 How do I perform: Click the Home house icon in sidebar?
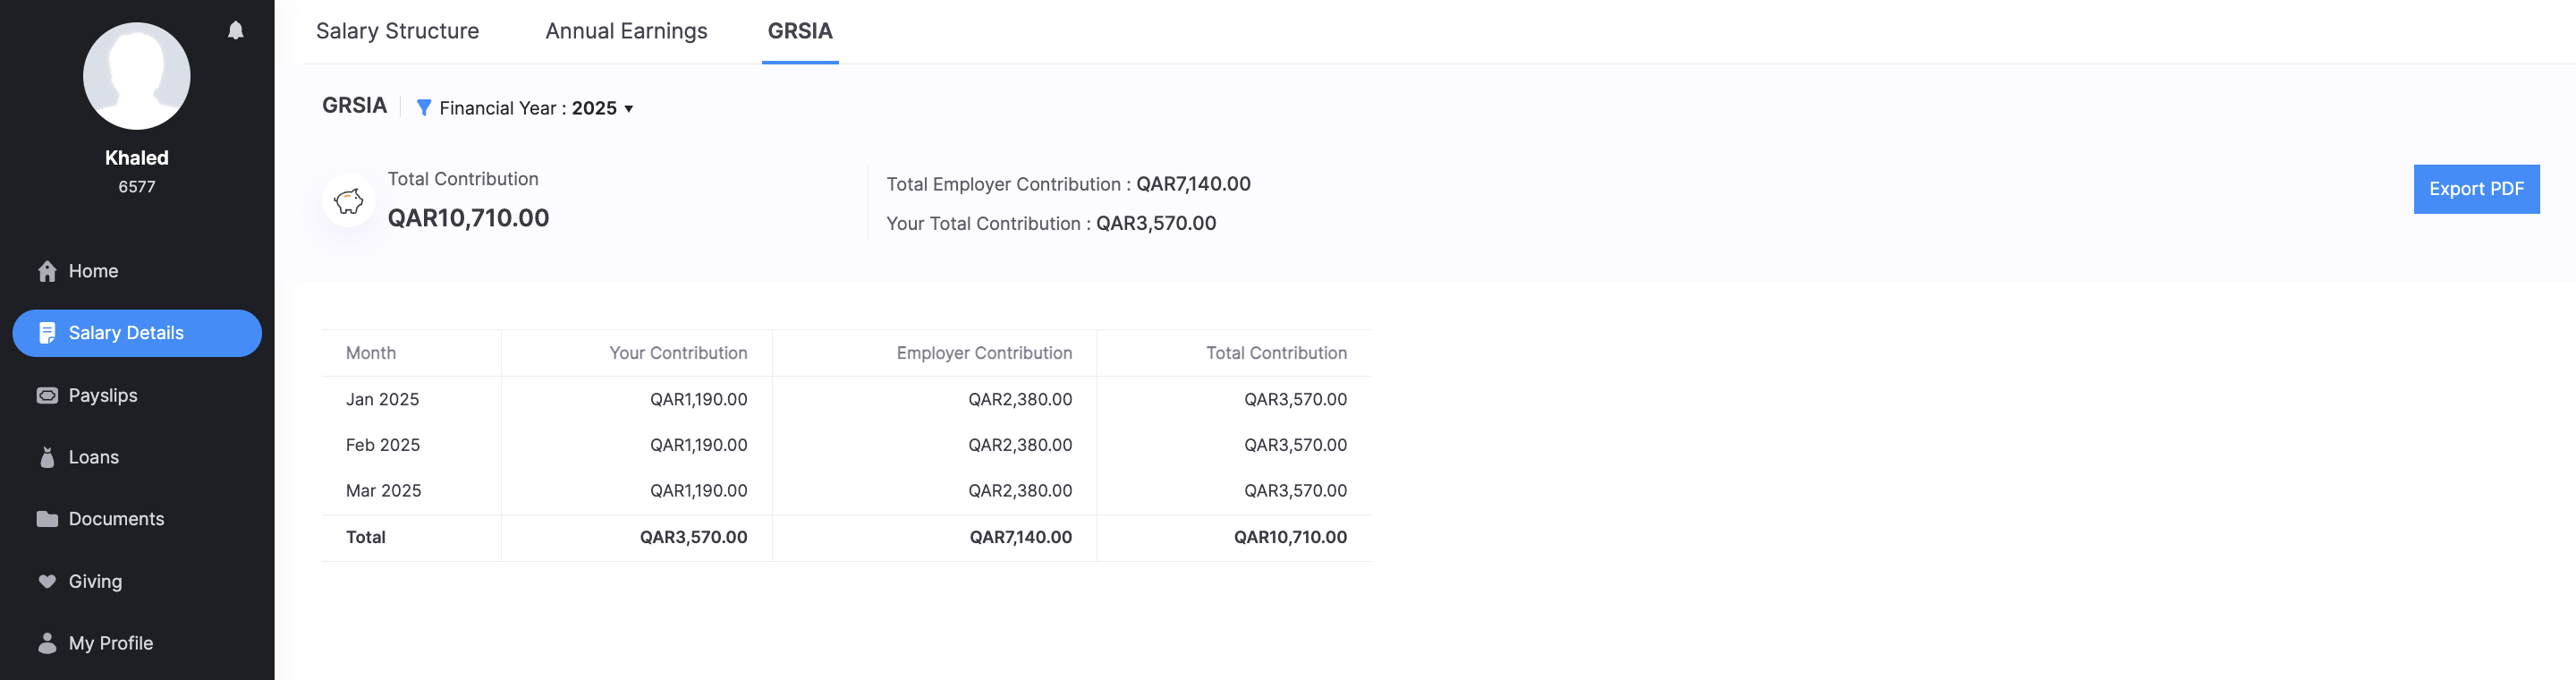[x=47, y=271]
